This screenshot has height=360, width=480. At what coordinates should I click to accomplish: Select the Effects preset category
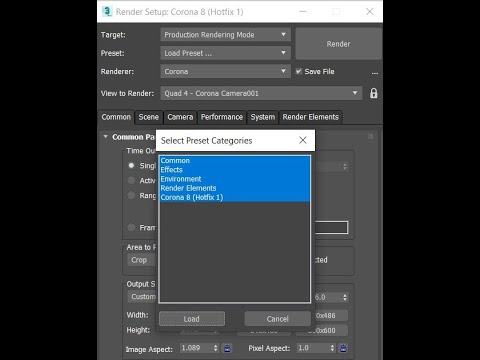(x=235, y=170)
